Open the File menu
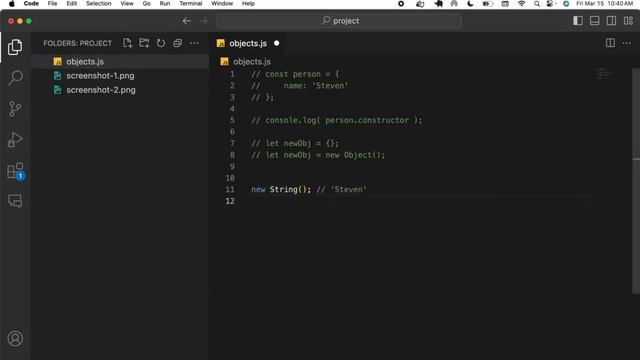This screenshot has width=640, height=360. (x=52, y=4)
